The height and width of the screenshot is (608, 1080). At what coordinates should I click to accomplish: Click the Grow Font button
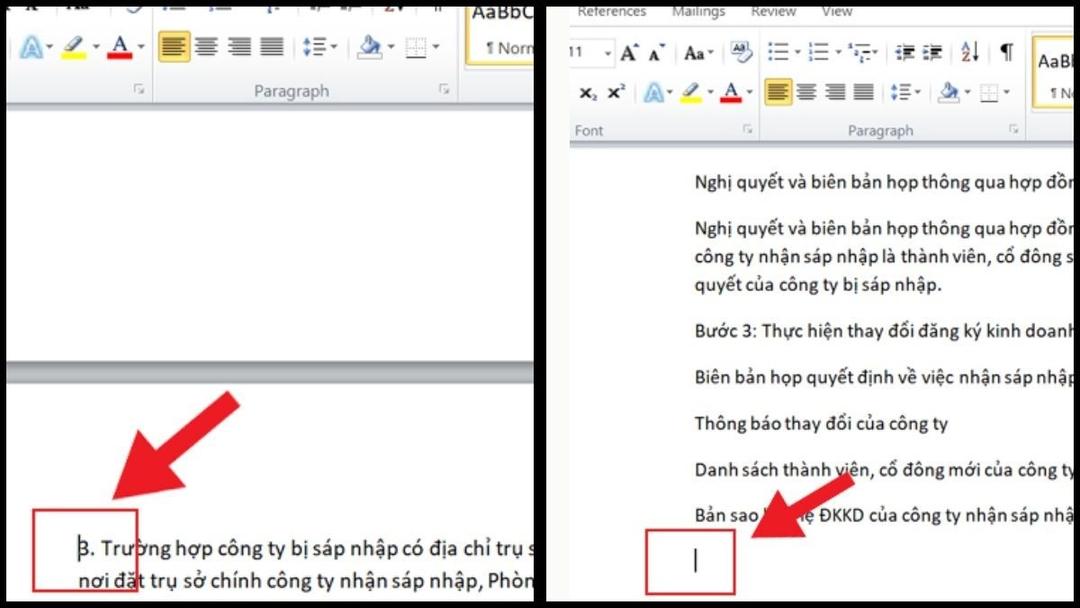click(628, 51)
